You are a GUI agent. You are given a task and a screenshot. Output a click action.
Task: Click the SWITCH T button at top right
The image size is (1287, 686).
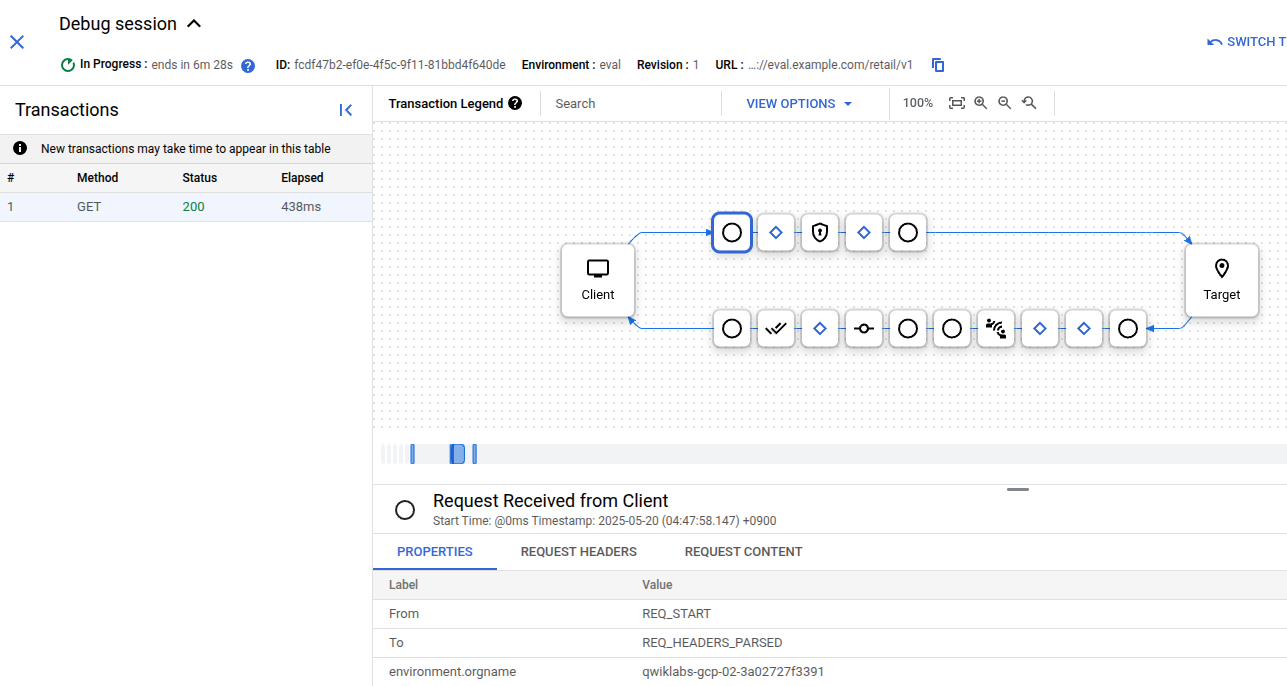click(1246, 42)
